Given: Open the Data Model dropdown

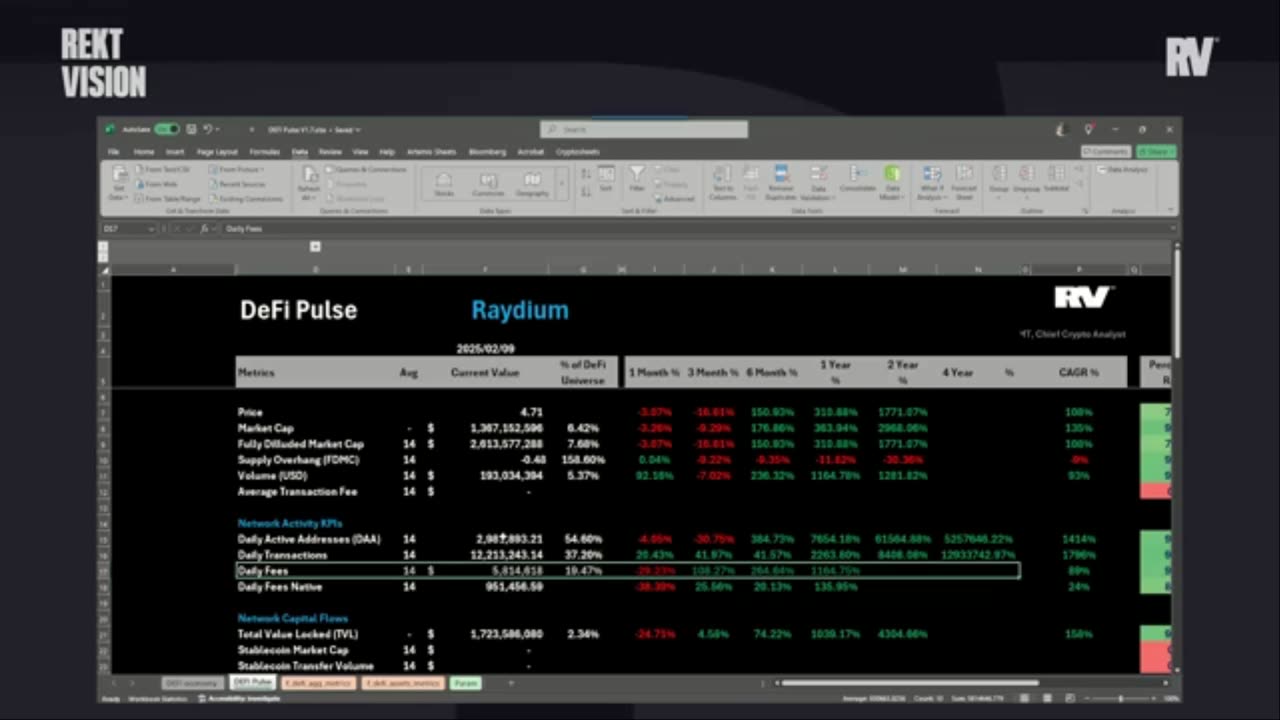Looking at the screenshot, I should (891, 182).
